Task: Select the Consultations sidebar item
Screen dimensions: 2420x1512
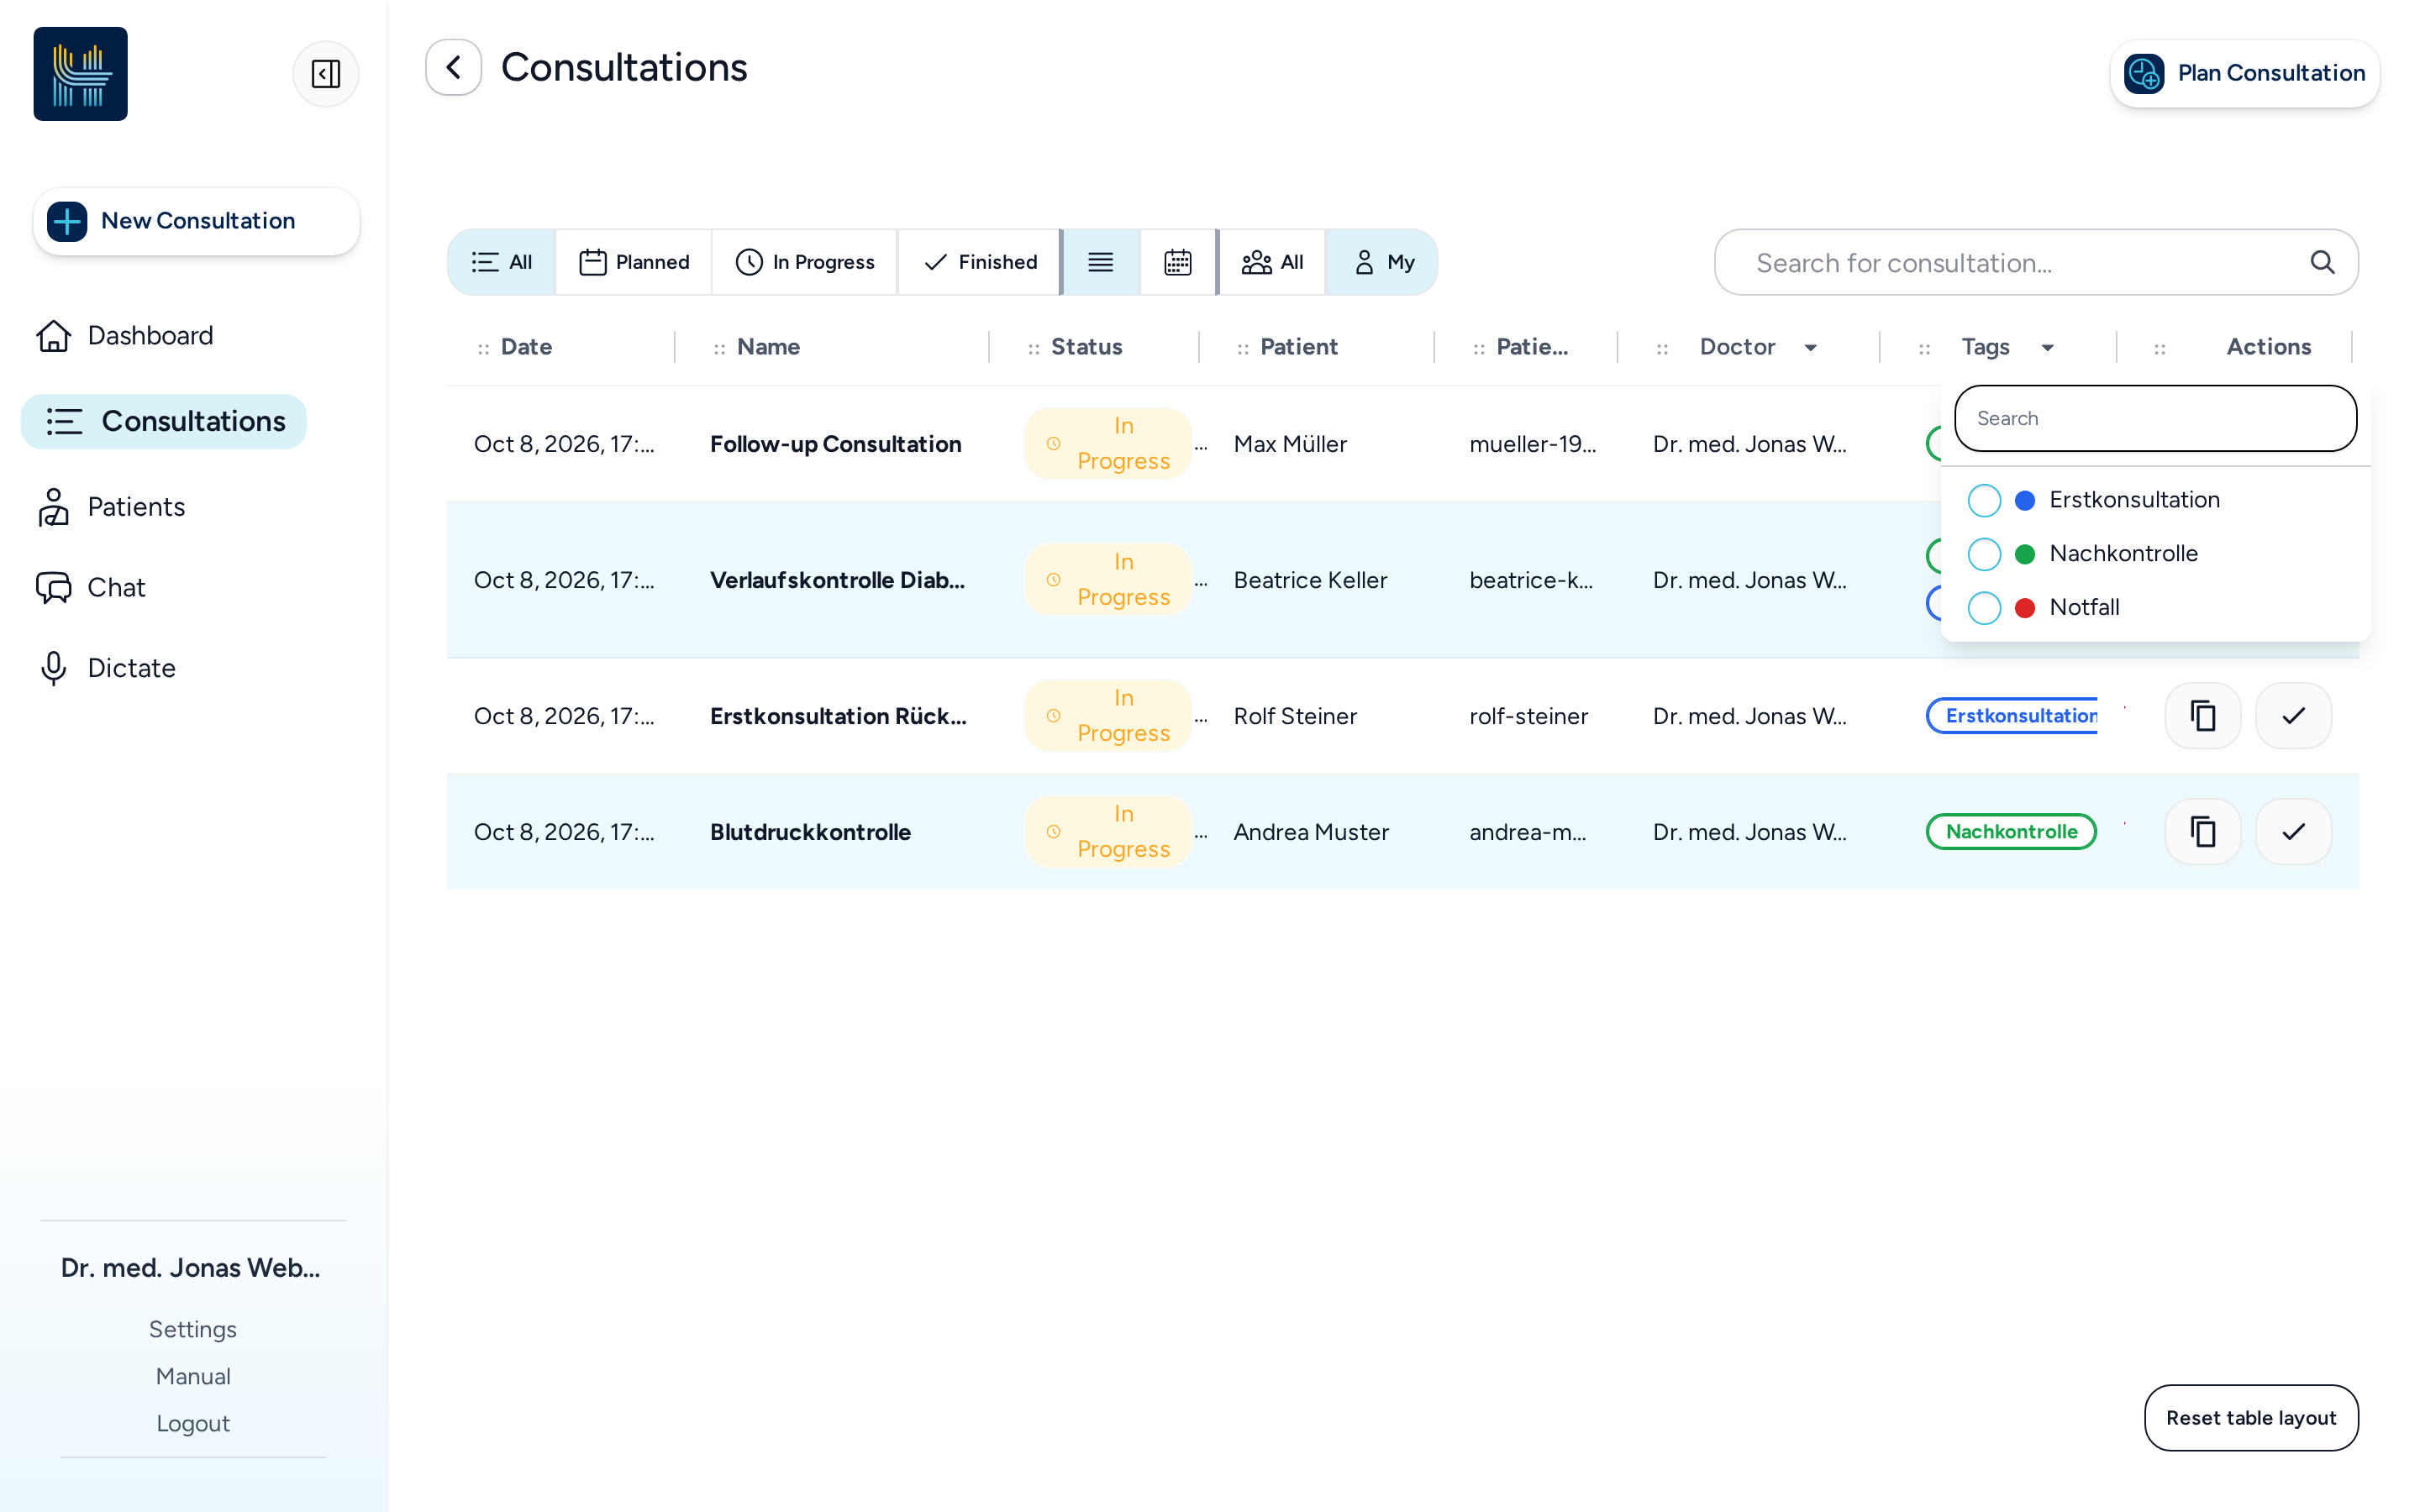Action: tap(164, 421)
